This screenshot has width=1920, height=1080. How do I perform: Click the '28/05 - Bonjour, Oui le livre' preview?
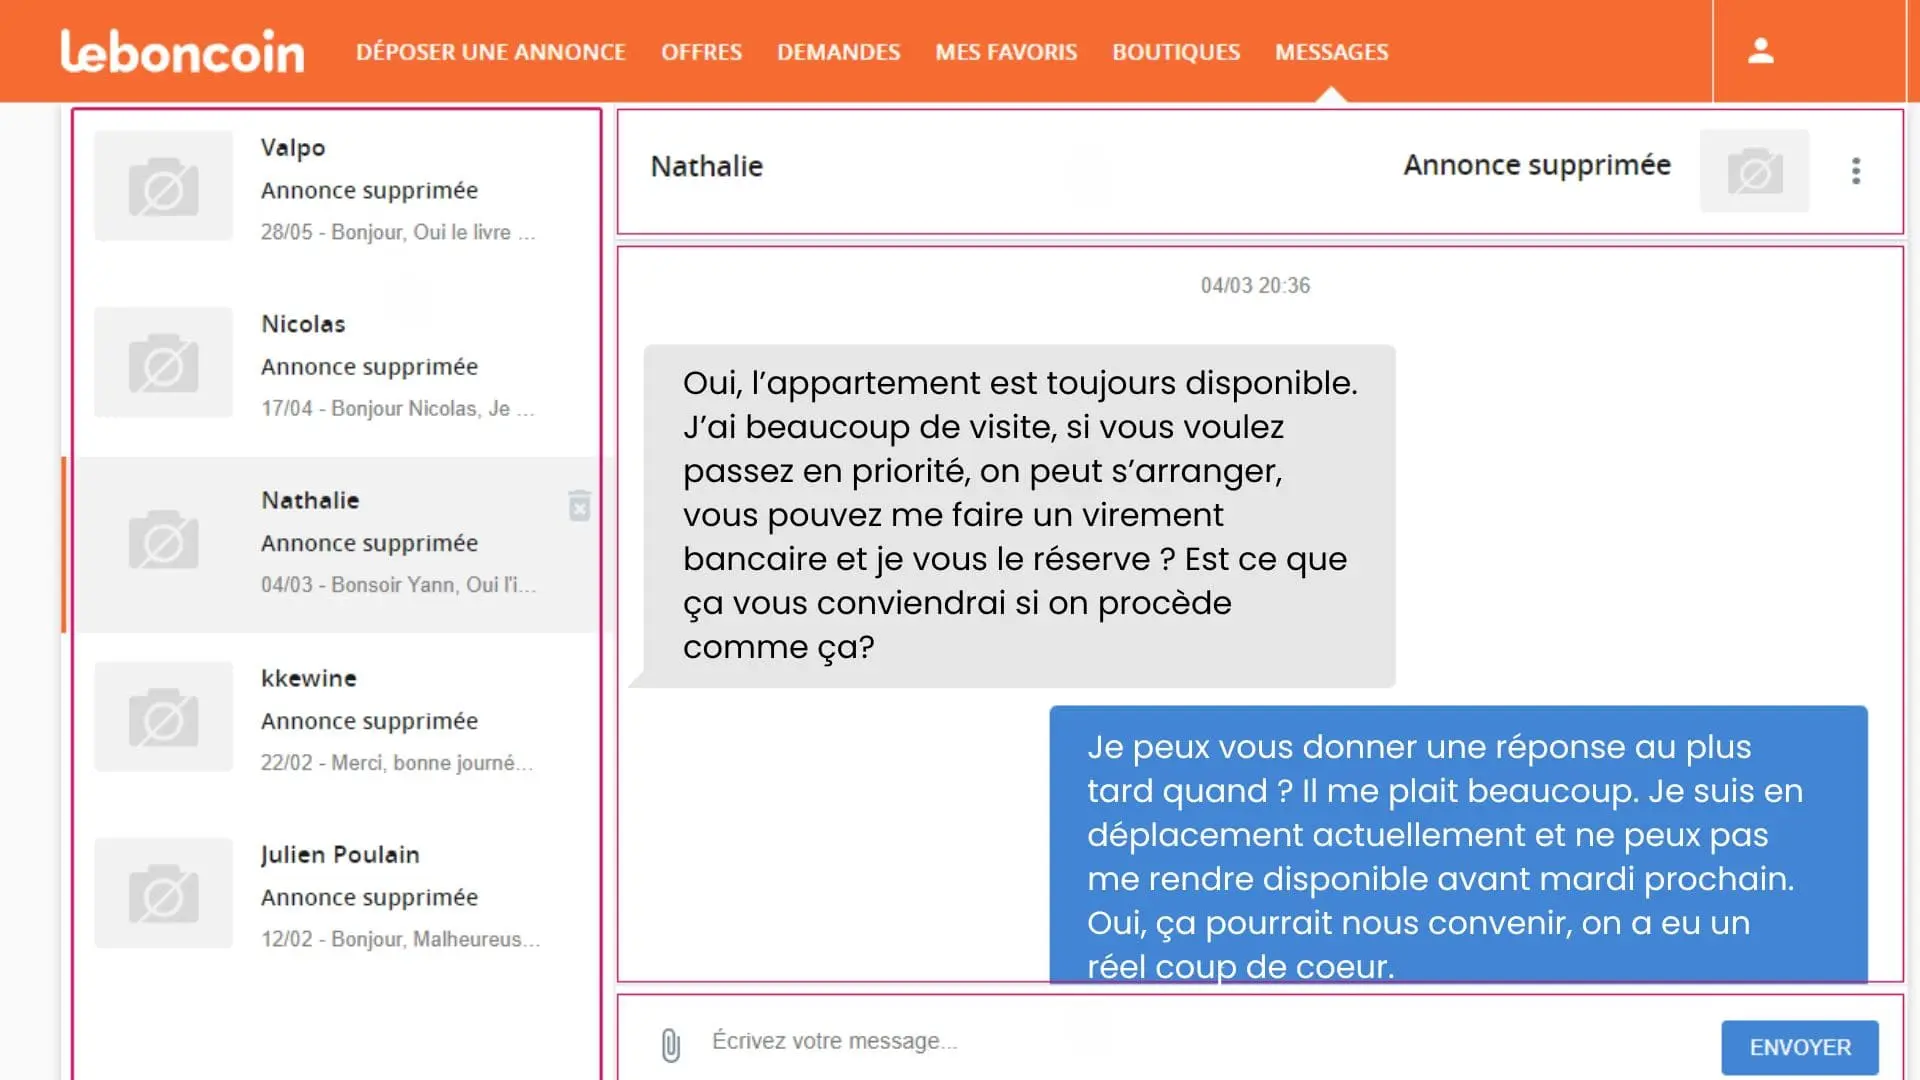pyautogui.click(x=398, y=232)
